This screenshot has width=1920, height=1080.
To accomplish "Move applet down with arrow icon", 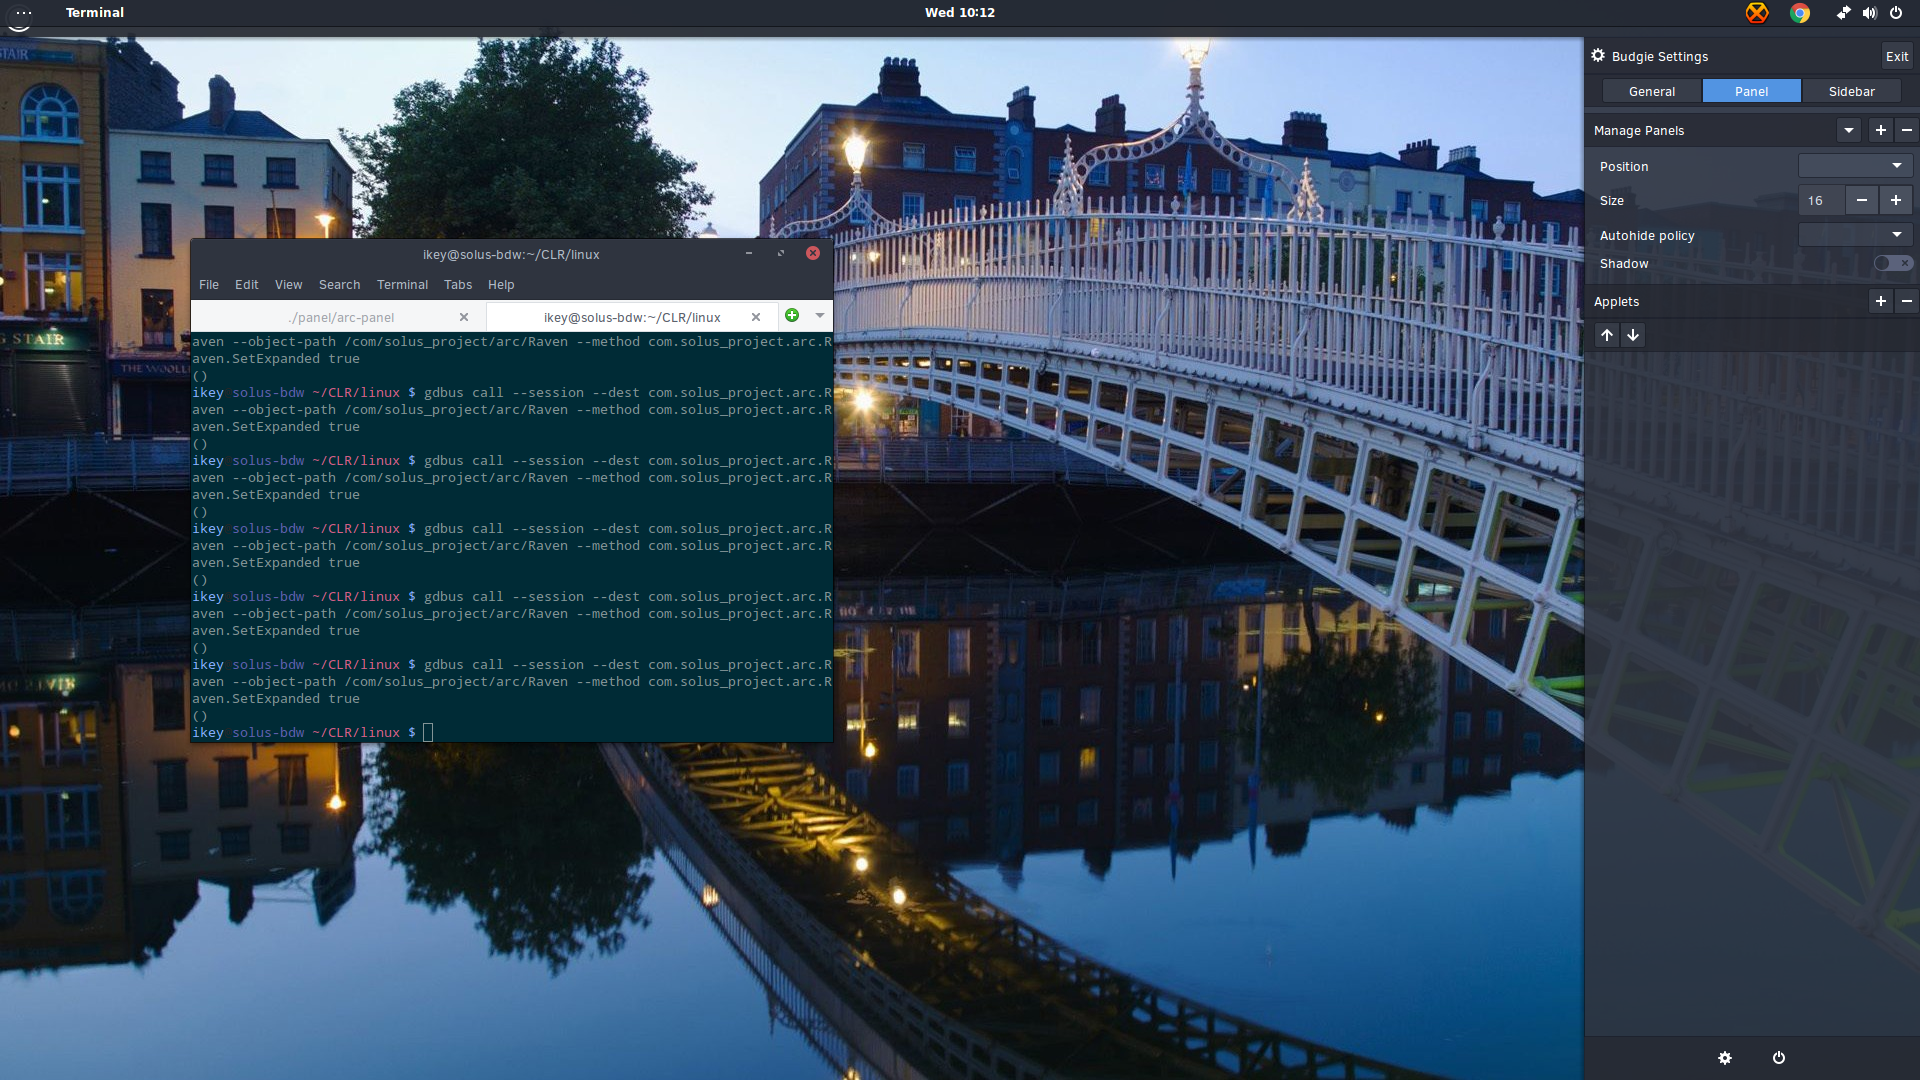I will 1633,335.
